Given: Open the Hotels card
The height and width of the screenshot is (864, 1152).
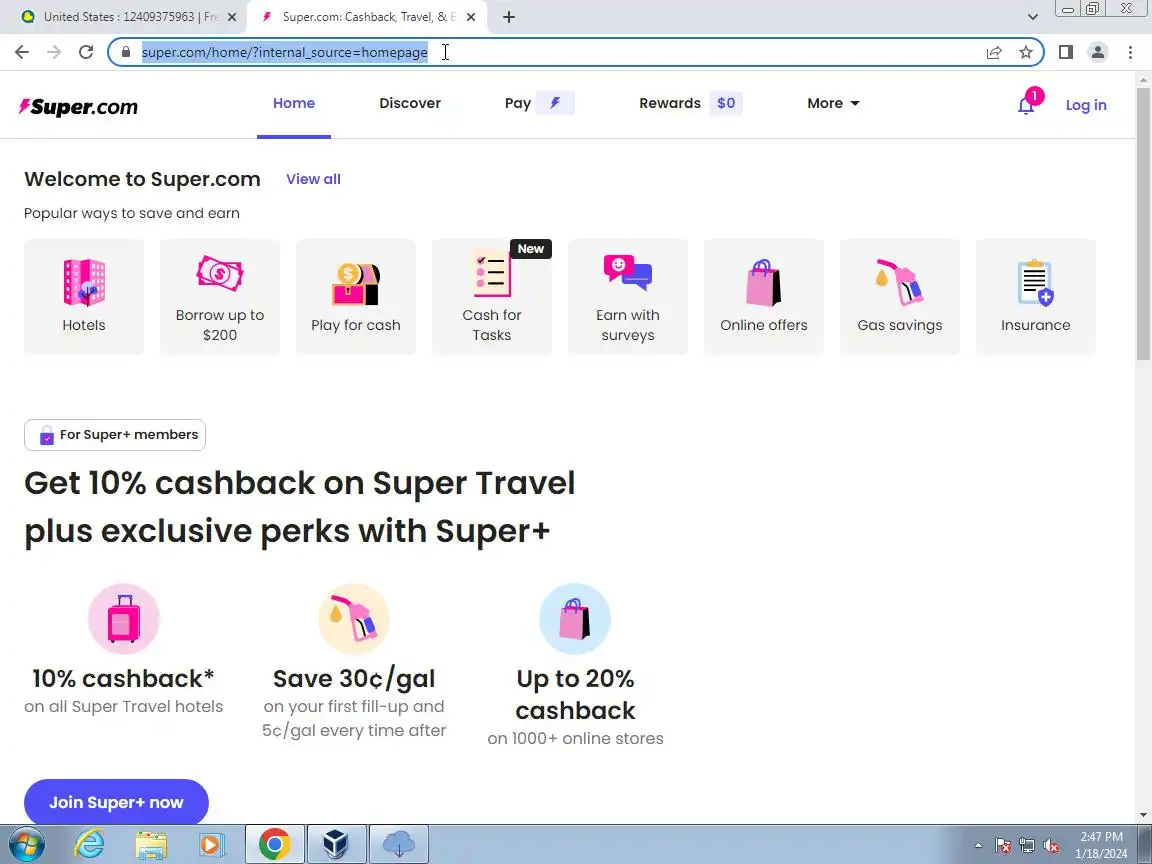Looking at the screenshot, I should point(84,297).
